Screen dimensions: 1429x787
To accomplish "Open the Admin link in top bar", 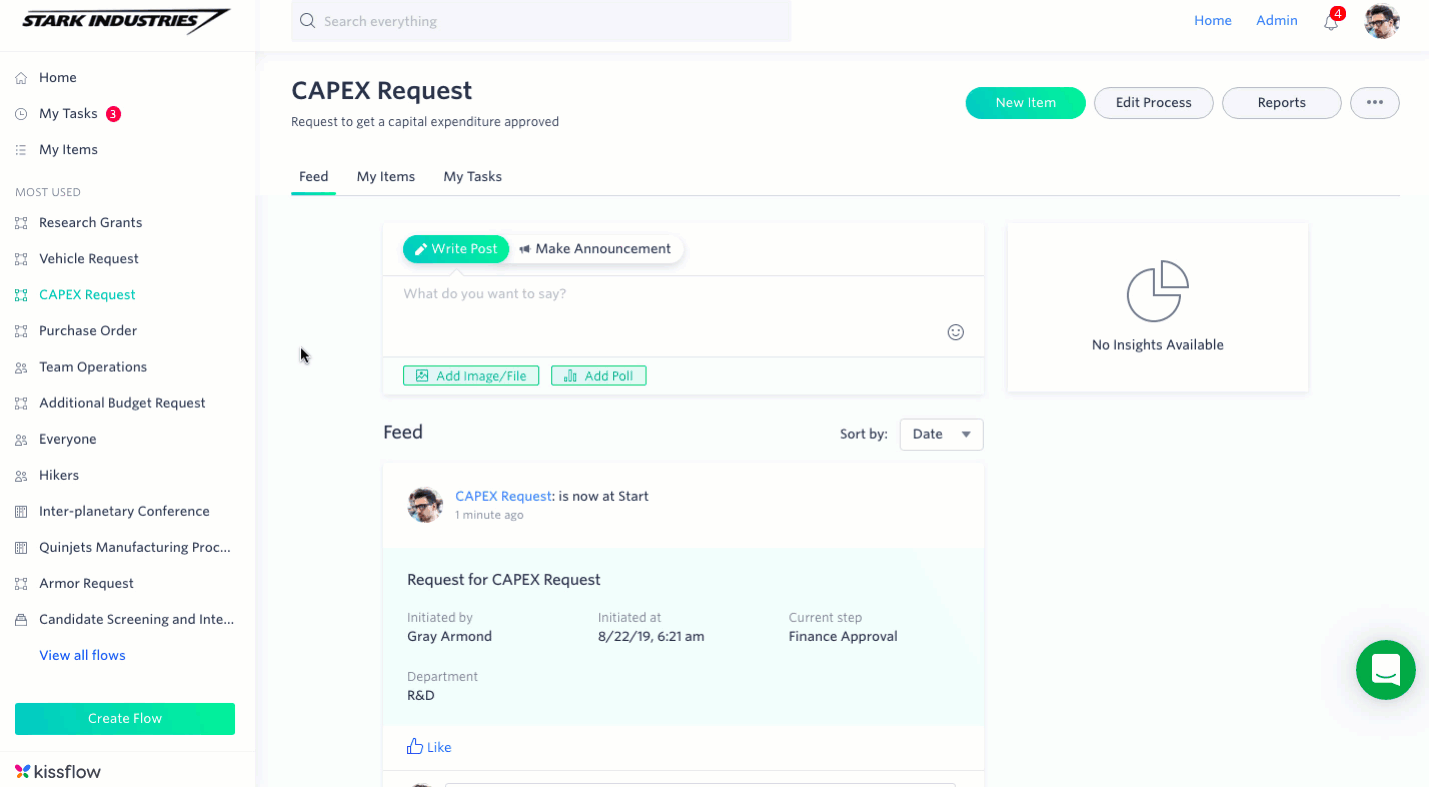I will pos(1277,20).
